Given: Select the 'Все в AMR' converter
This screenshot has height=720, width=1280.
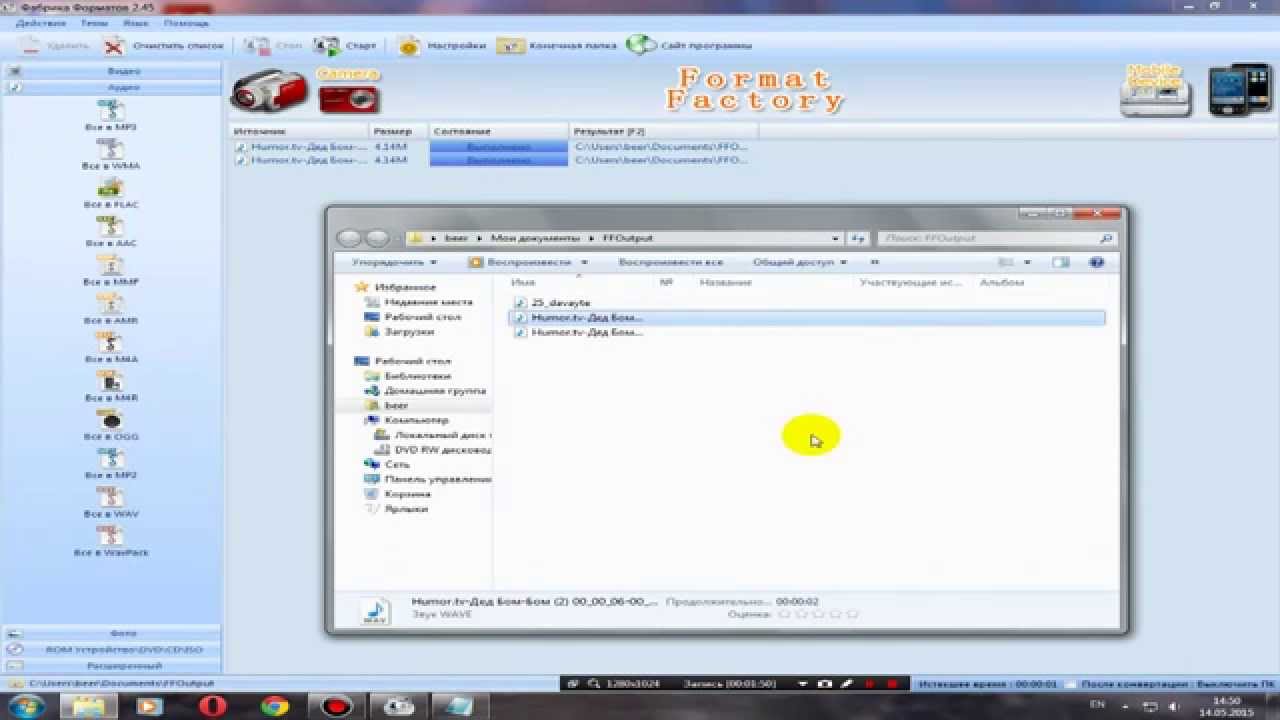Looking at the screenshot, I should (110, 309).
